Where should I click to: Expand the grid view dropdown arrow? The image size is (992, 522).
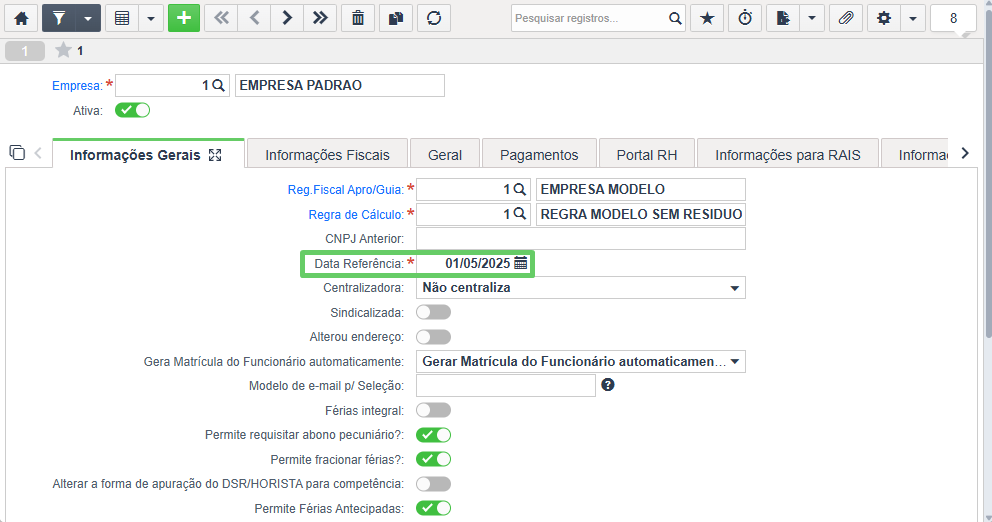tap(151, 18)
